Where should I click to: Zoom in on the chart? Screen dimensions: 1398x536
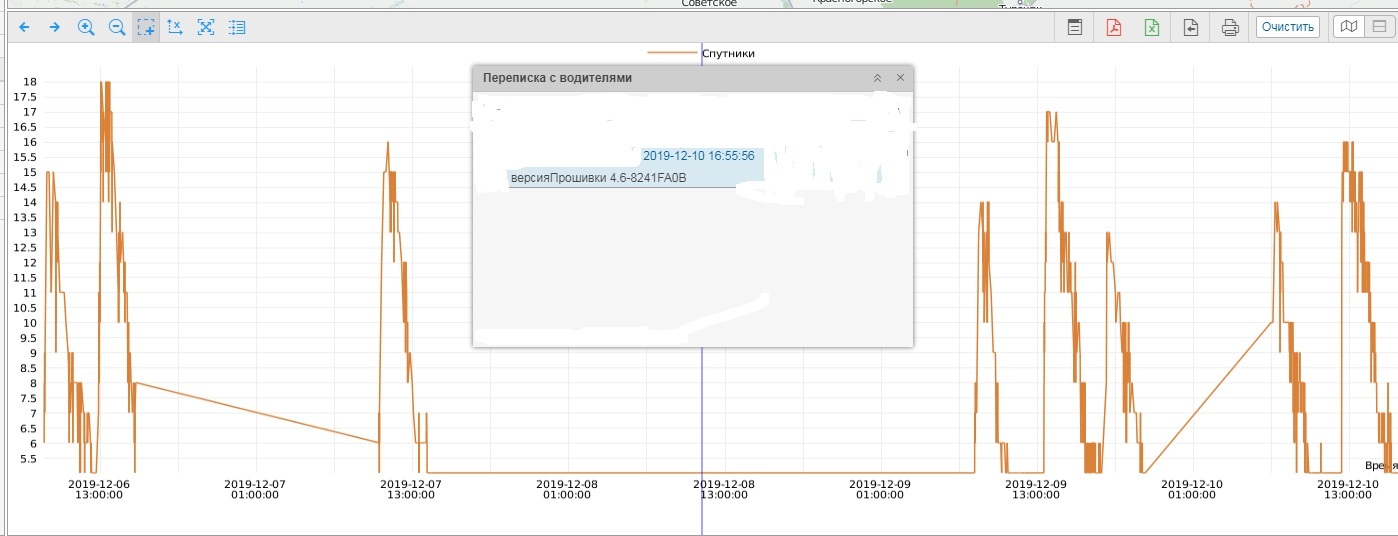click(x=86, y=27)
